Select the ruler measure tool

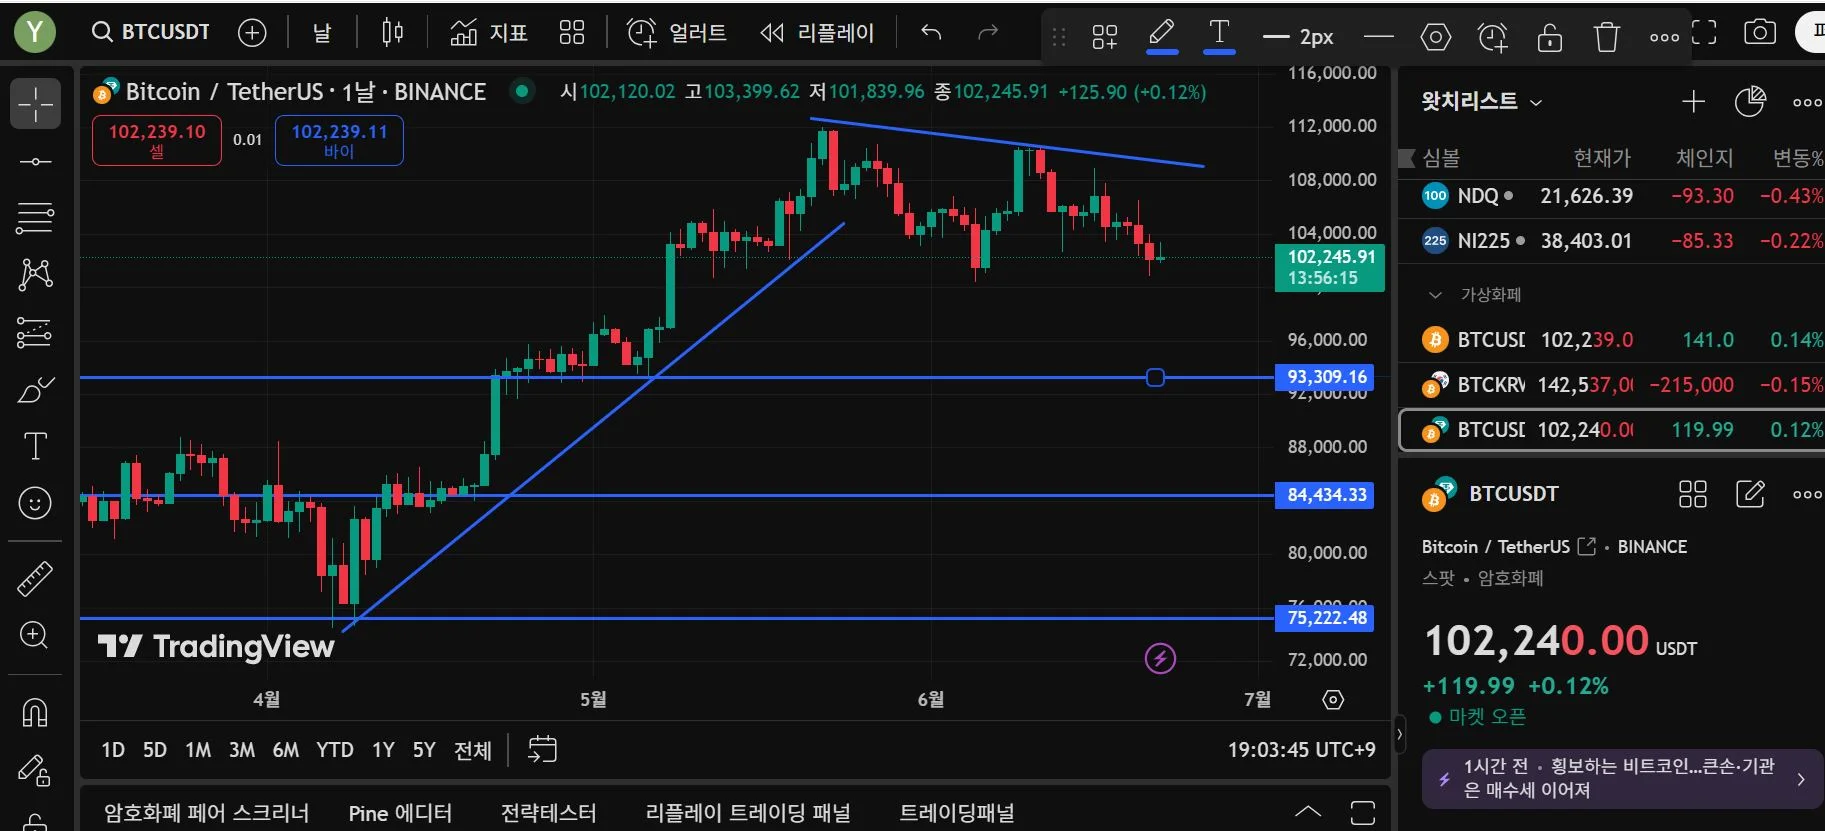(x=35, y=578)
